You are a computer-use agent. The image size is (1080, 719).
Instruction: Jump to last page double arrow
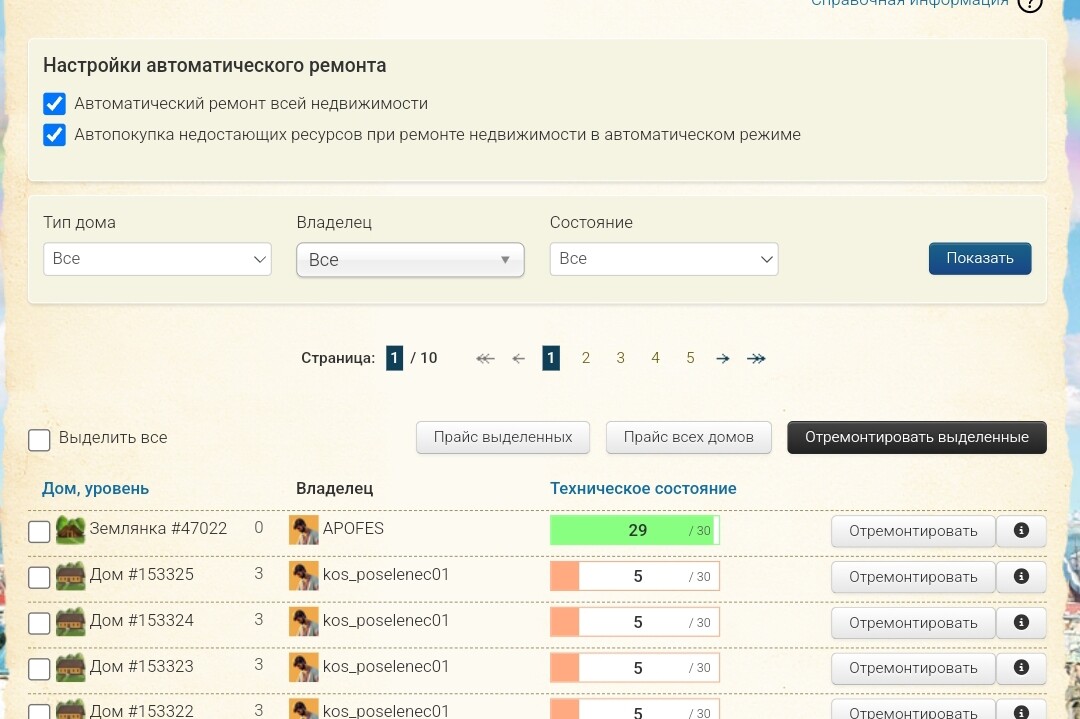click(757, 359)
